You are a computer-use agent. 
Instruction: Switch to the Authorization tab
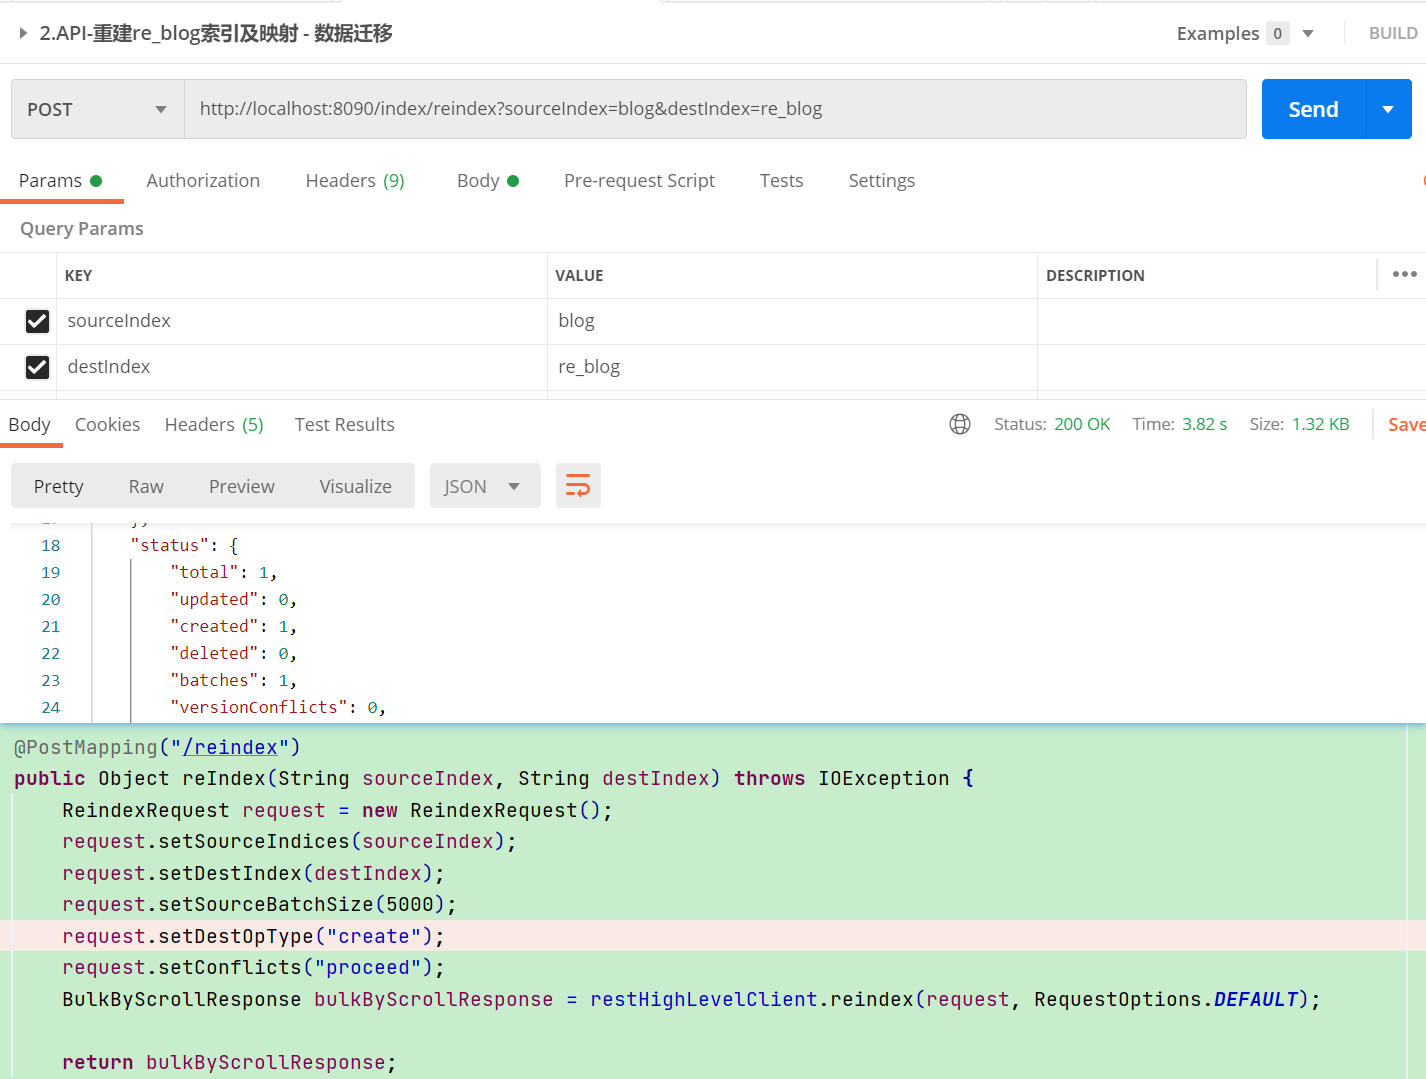coord(203,181)
